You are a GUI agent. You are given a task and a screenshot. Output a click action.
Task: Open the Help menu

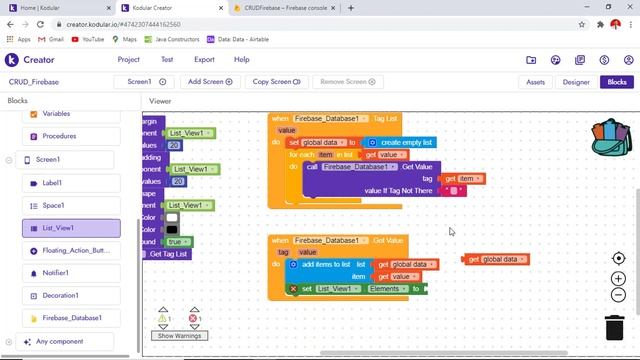(x=242, y=60)
